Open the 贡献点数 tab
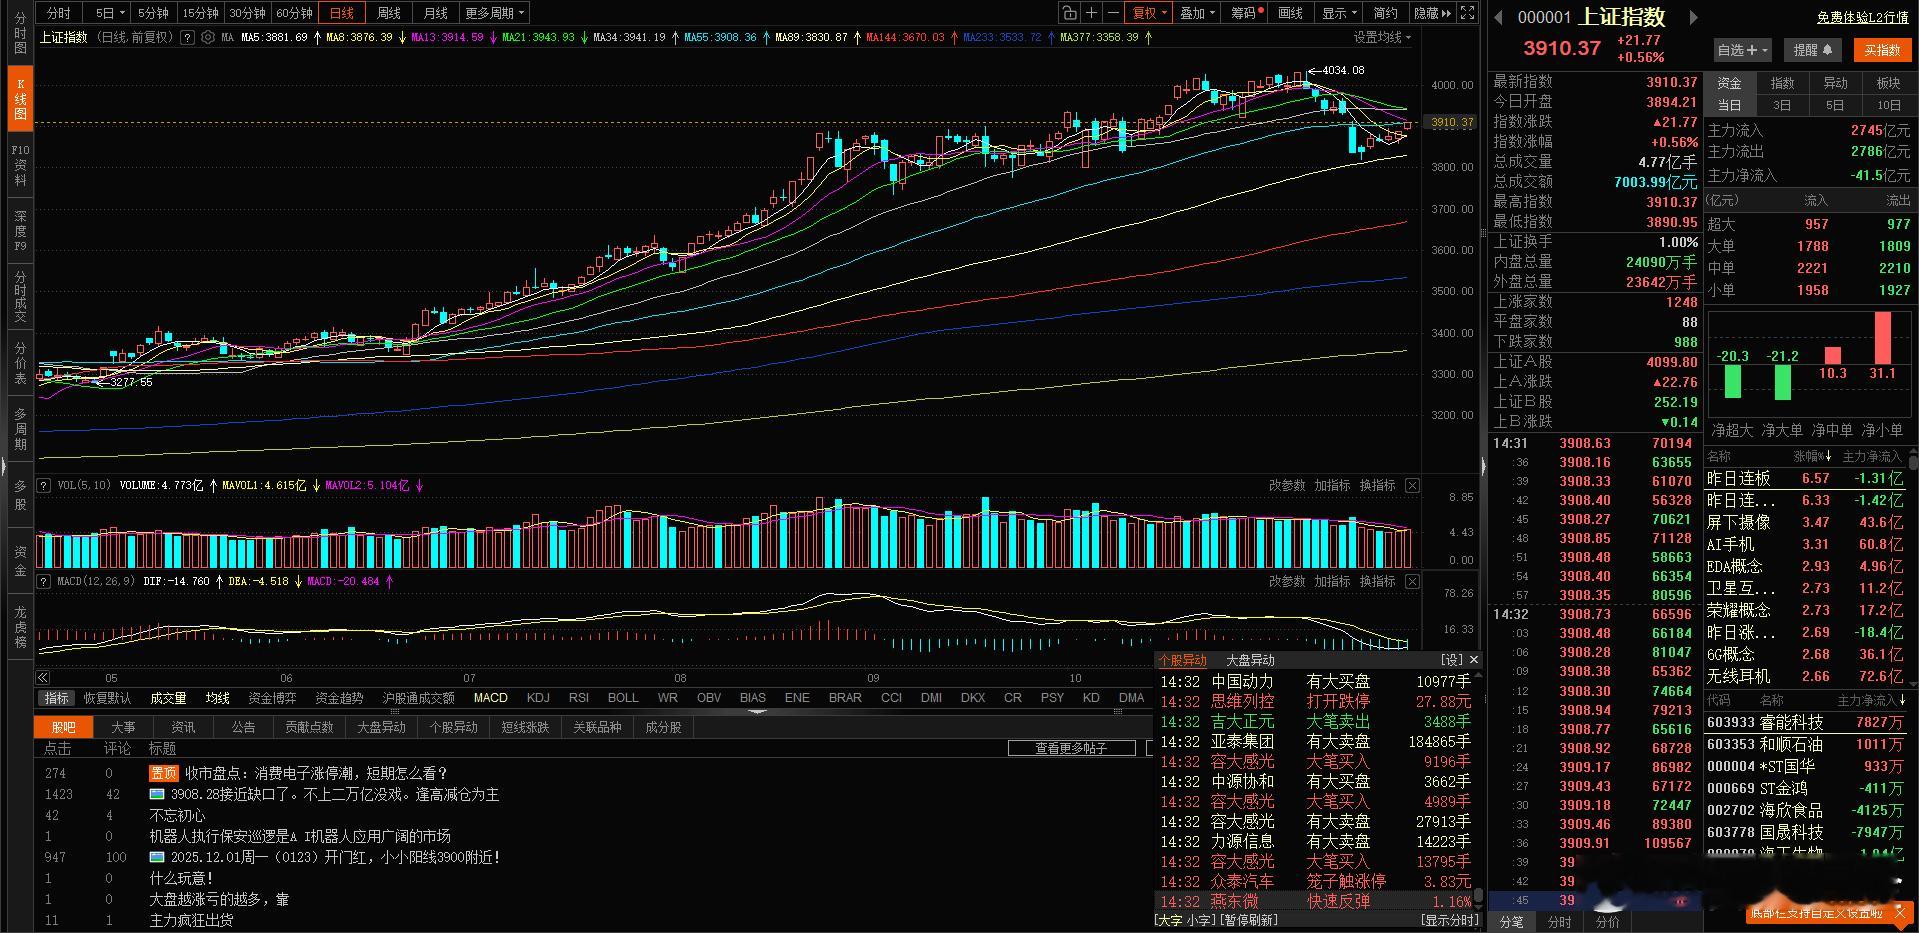 coord(309,727)
